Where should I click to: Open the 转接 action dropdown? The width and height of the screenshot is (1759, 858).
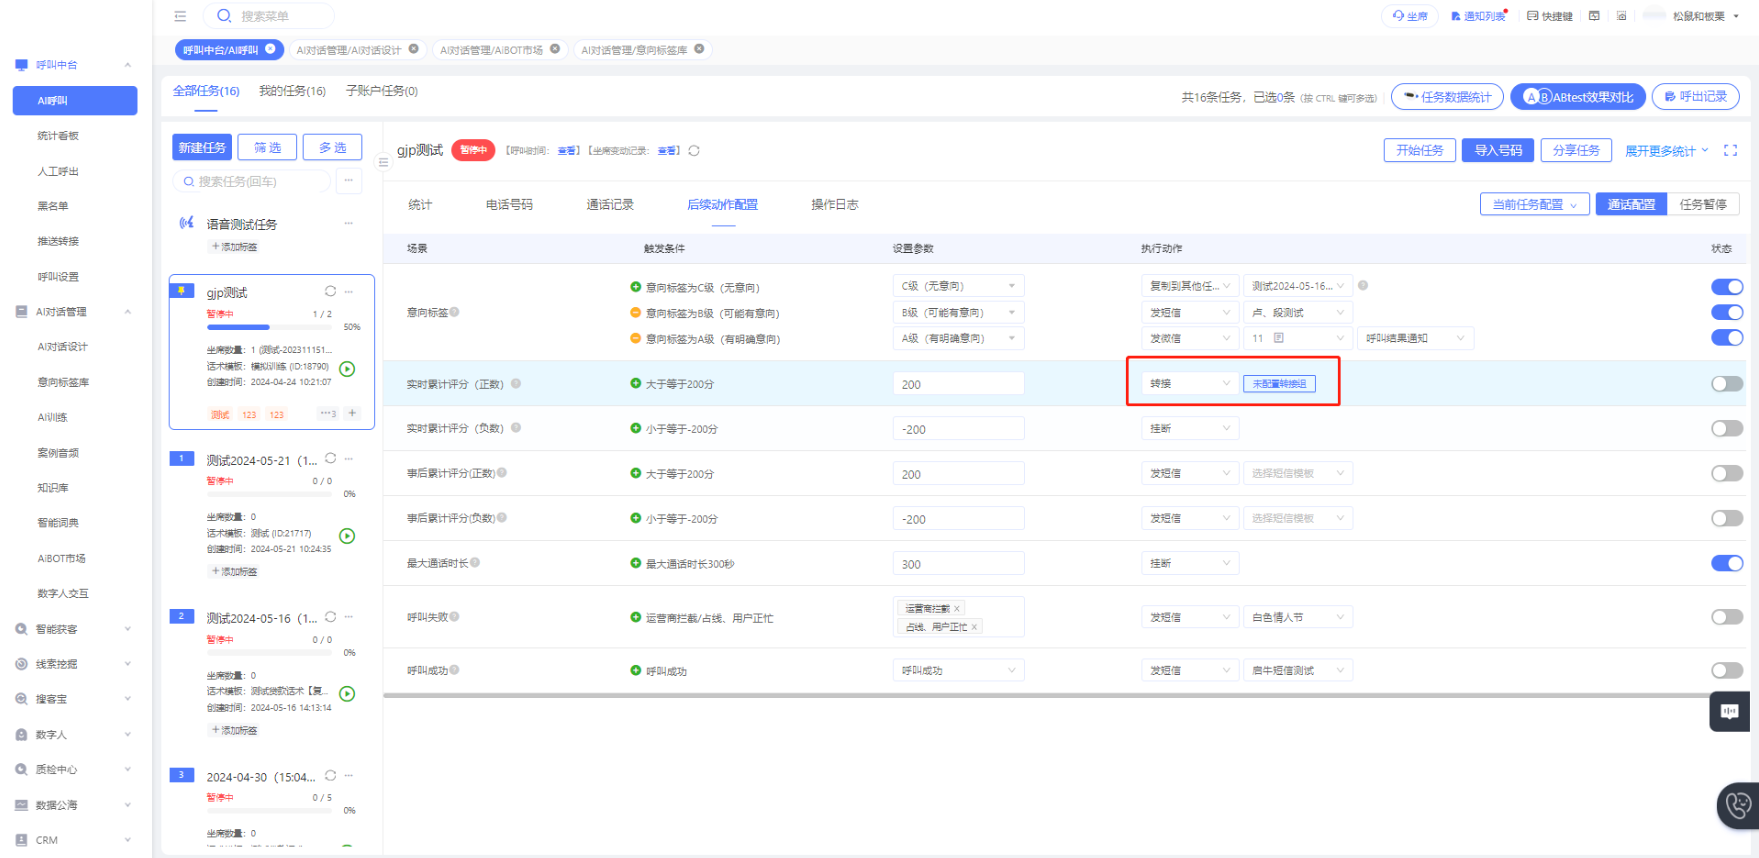point(1189,384)
